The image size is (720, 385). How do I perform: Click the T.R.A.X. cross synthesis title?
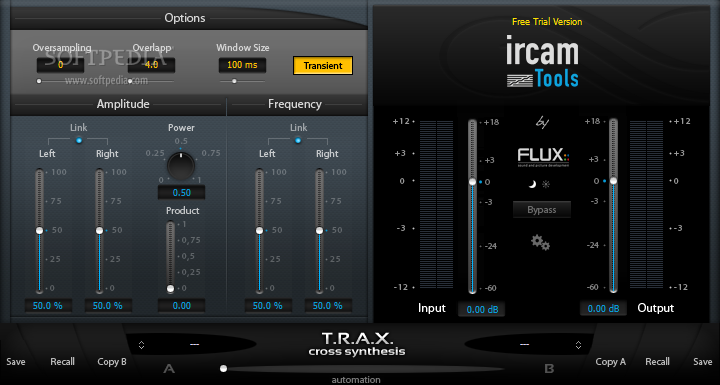click(x=357, y=345)
